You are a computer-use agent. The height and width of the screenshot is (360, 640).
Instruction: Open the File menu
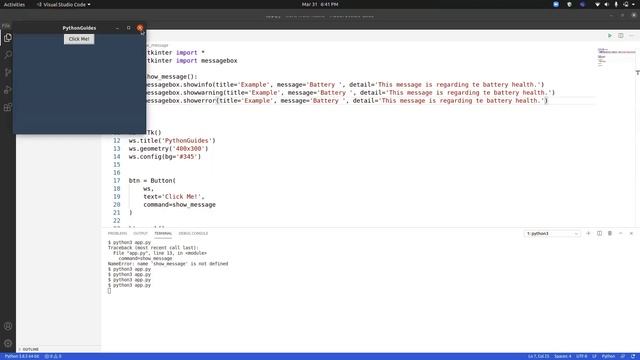6,26
